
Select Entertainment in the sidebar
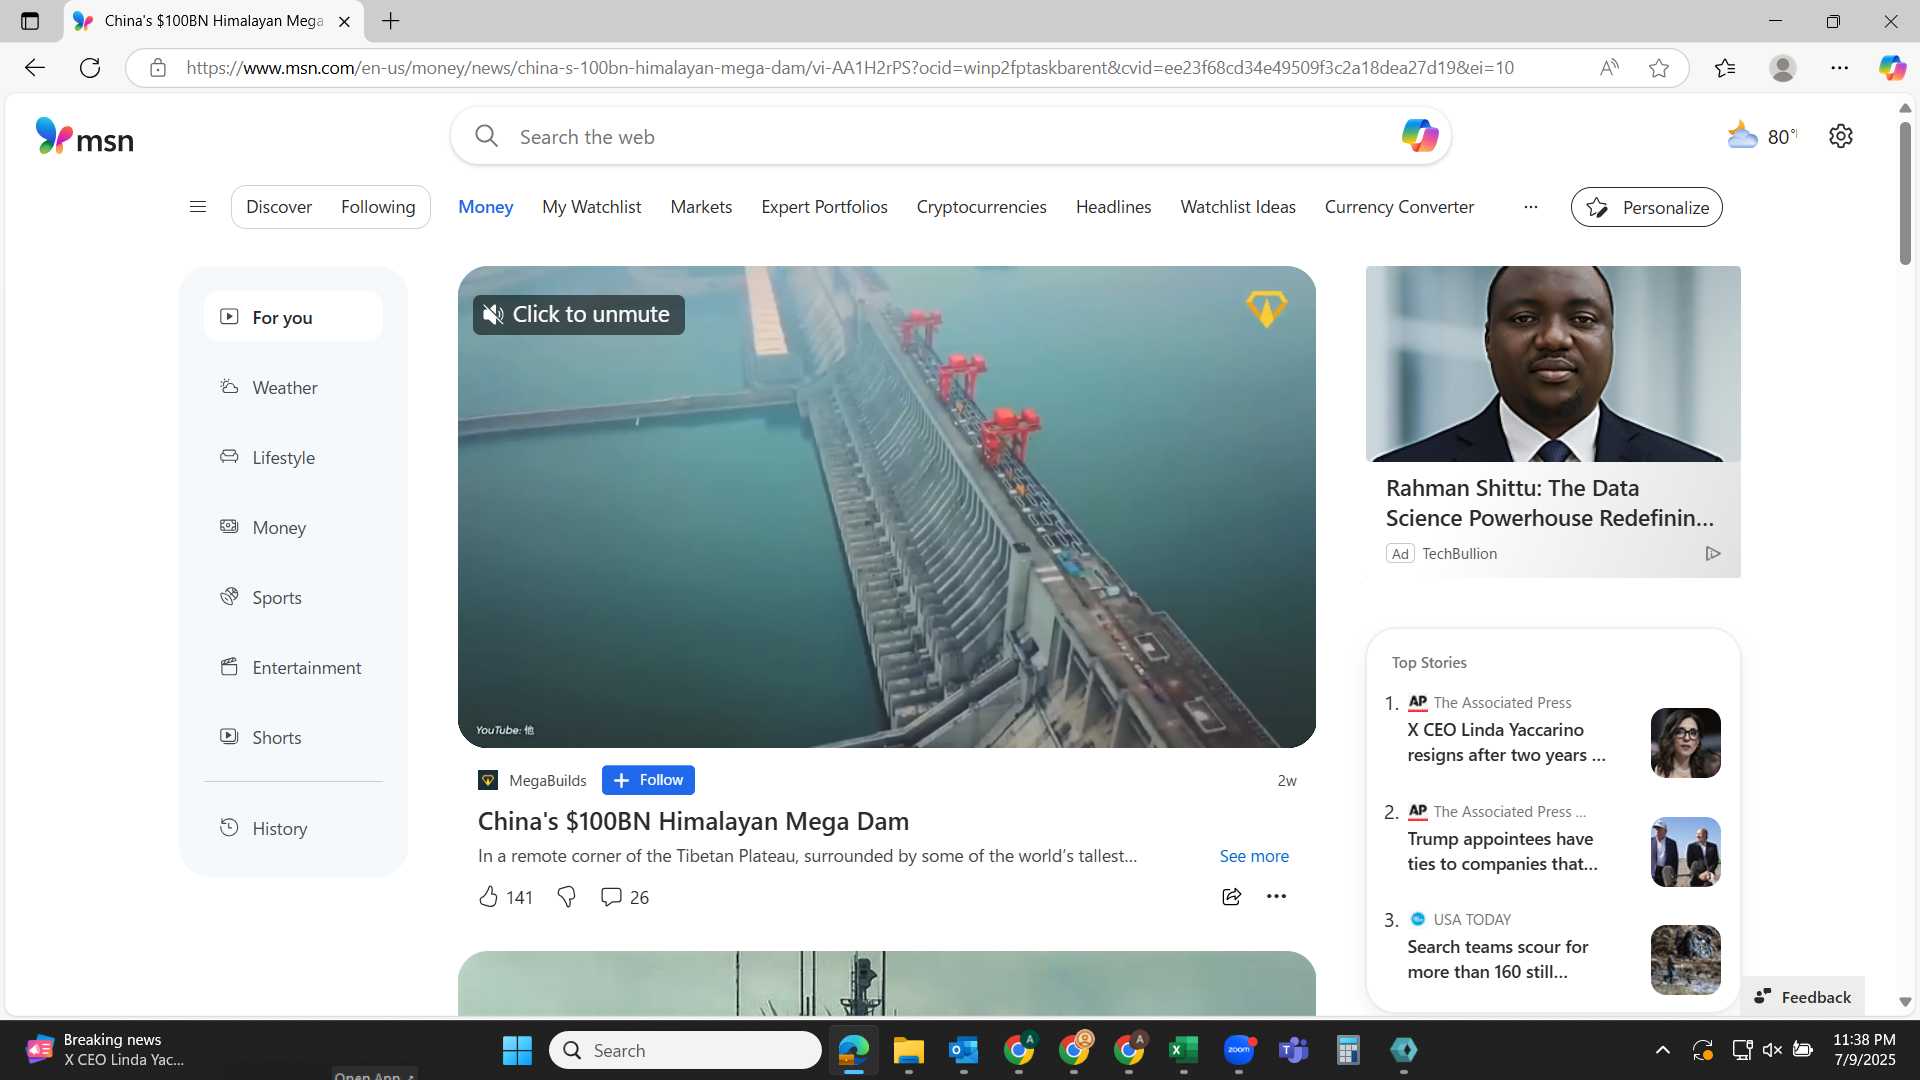[293, 667]
